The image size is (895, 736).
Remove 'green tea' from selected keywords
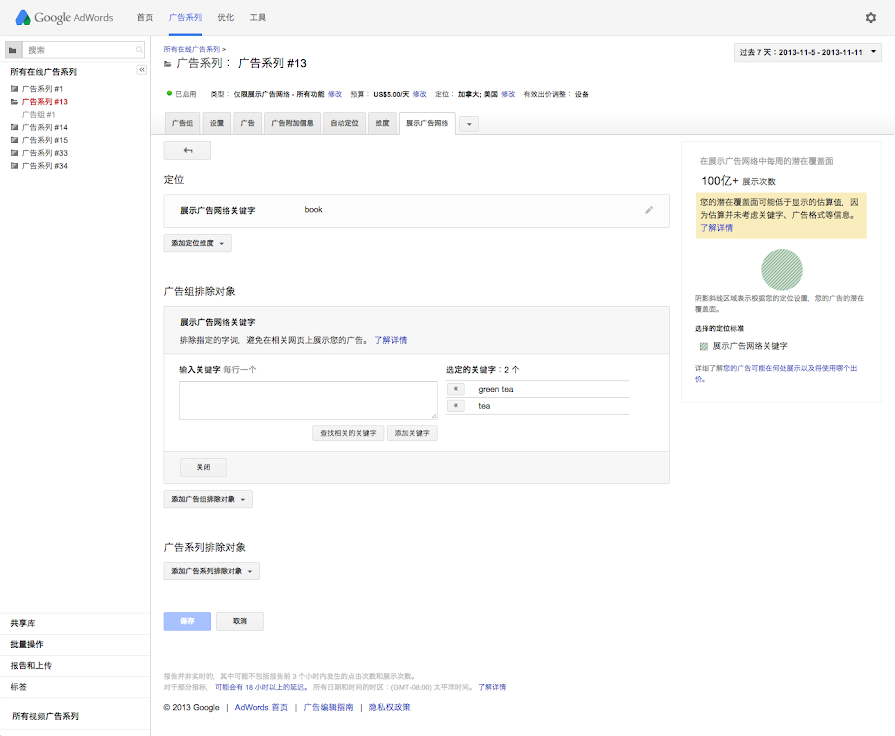[456, 389]
